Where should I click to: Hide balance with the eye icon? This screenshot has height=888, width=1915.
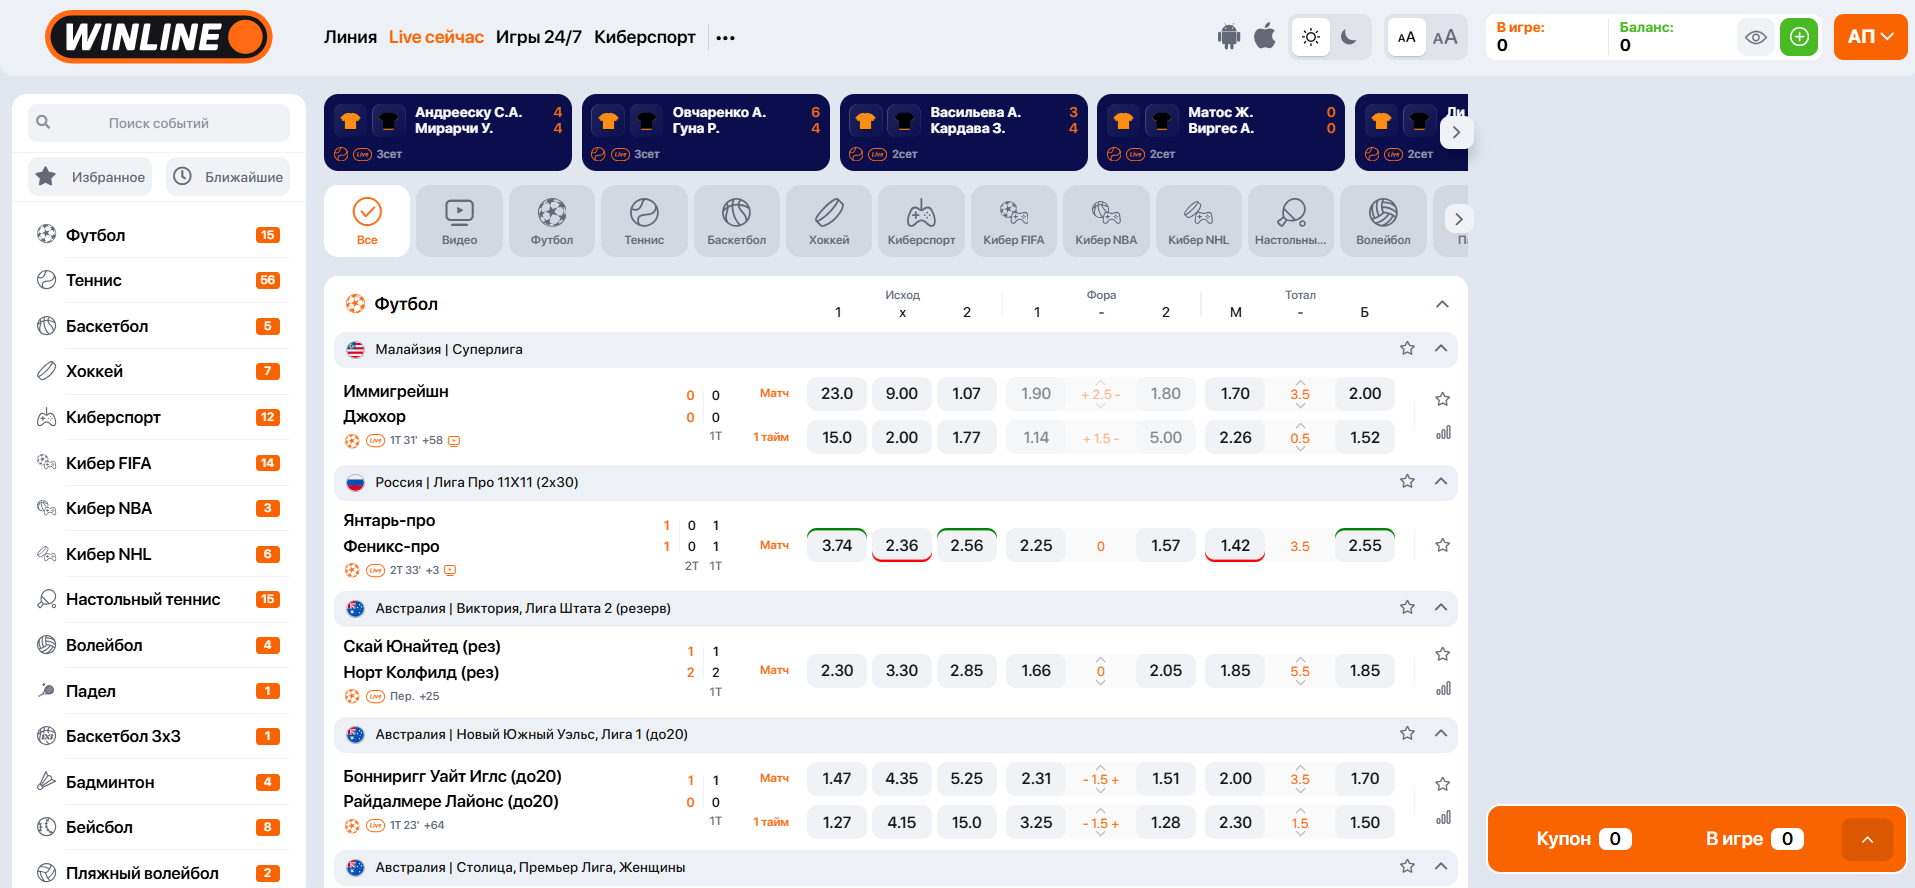pyautogui.click(x=1755, y=37)
